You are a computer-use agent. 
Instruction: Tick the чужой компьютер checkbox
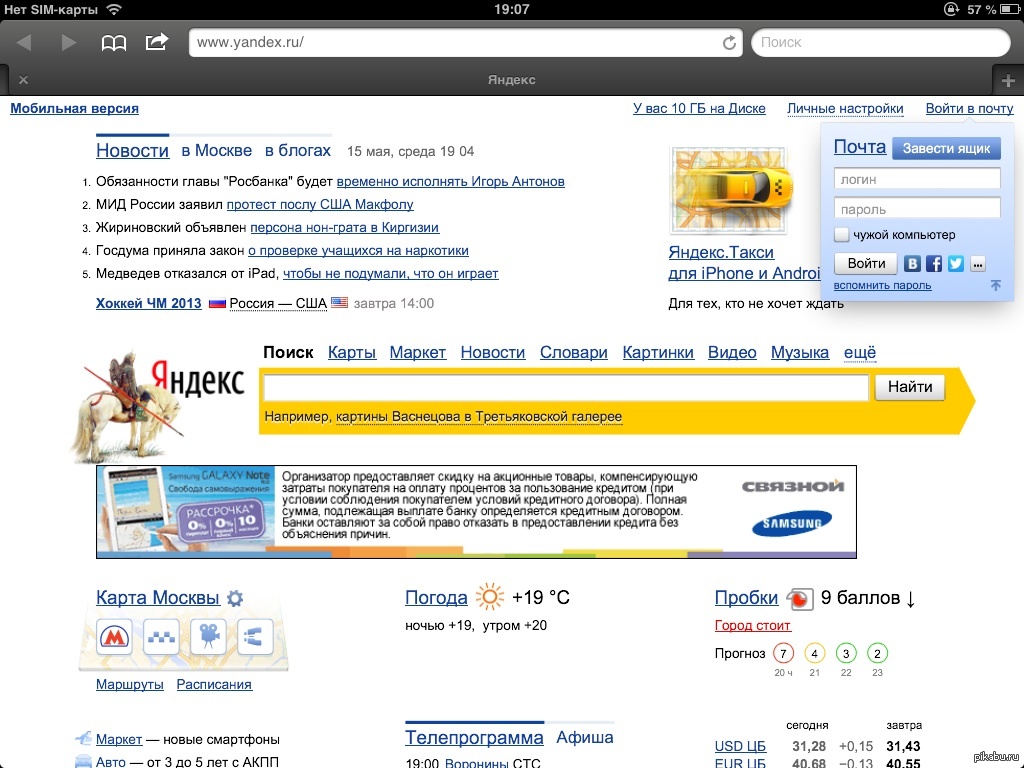coord(842,235)
